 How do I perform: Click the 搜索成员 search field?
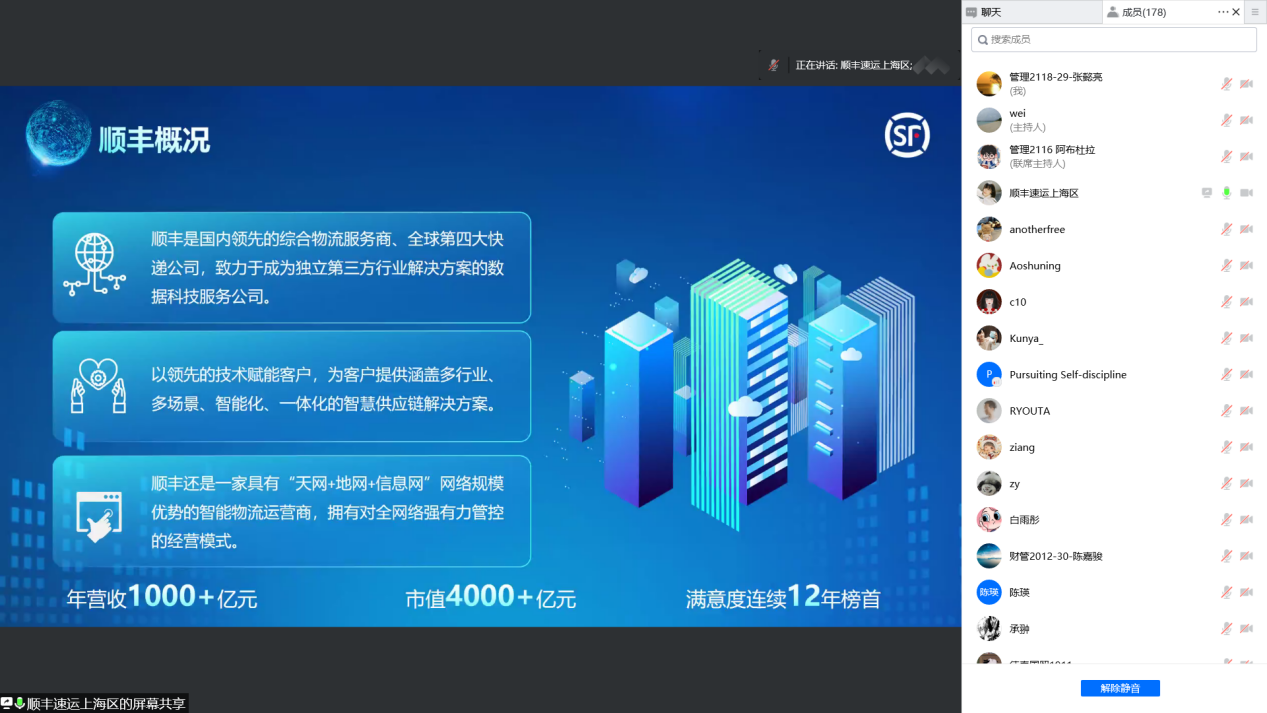[1113, 39]
